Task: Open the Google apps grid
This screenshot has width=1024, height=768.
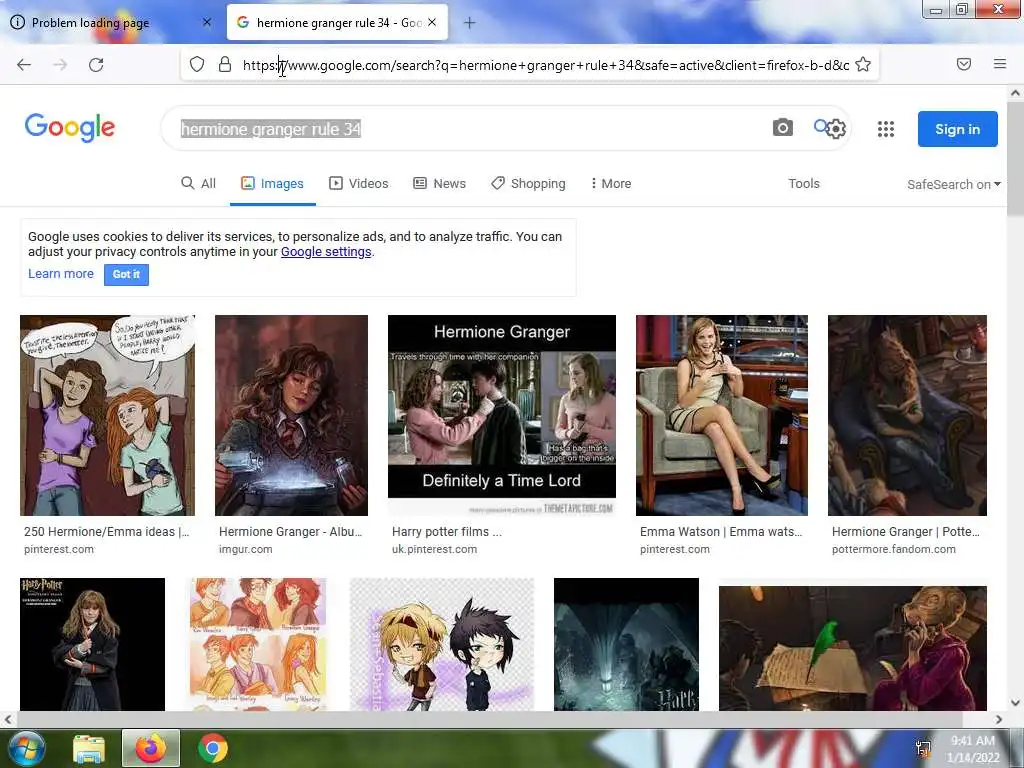Action: 886,129
